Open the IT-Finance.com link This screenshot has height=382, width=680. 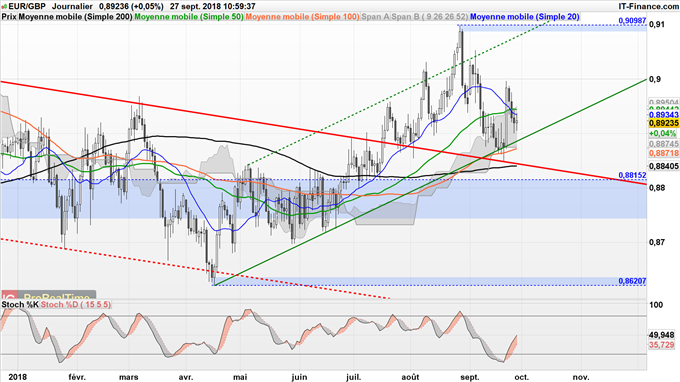[648, 7]
